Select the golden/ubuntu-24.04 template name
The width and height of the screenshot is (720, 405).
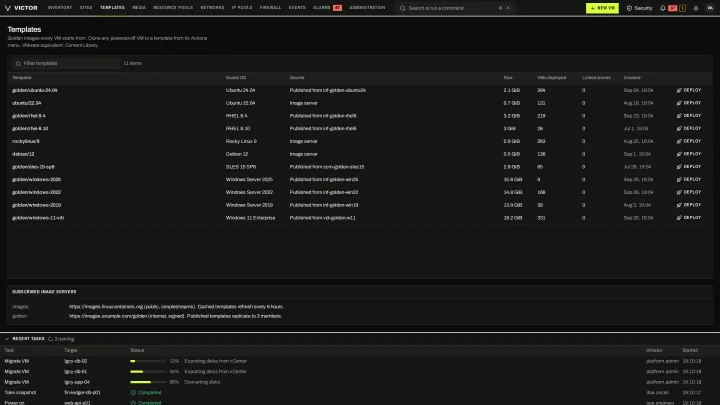[35, 90]
